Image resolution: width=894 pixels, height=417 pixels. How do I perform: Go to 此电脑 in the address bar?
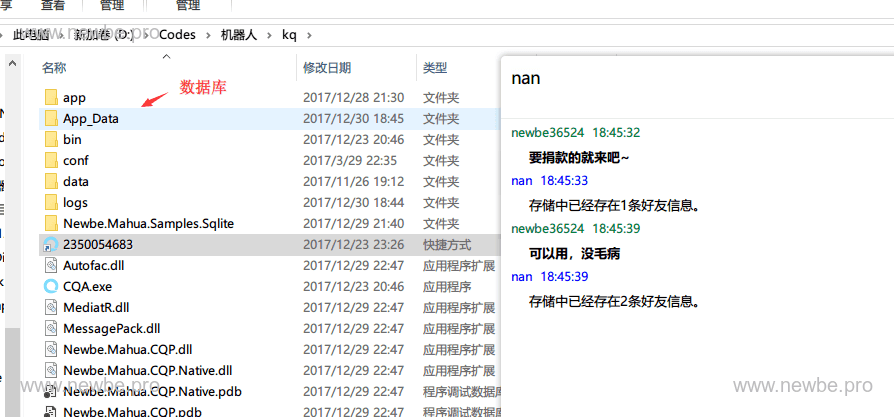tap(31, 35)
